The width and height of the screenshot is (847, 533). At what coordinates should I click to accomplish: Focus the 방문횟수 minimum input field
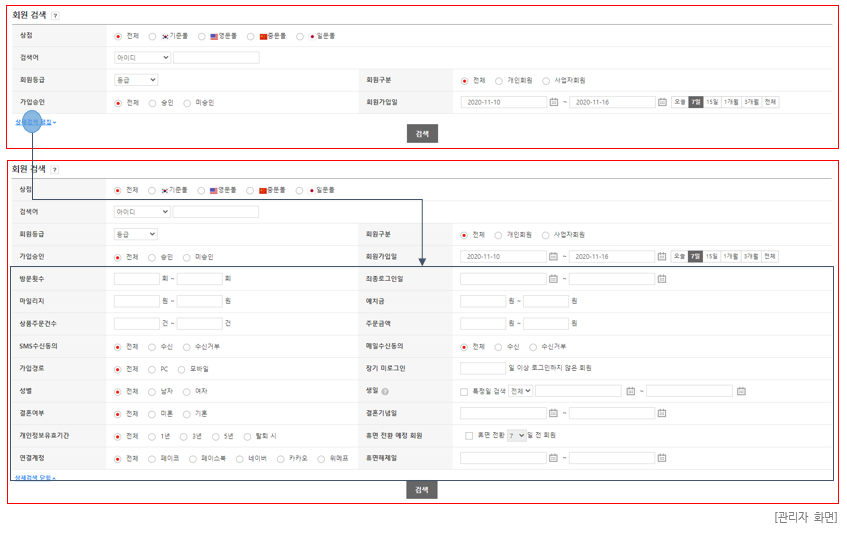coord(137,279)
